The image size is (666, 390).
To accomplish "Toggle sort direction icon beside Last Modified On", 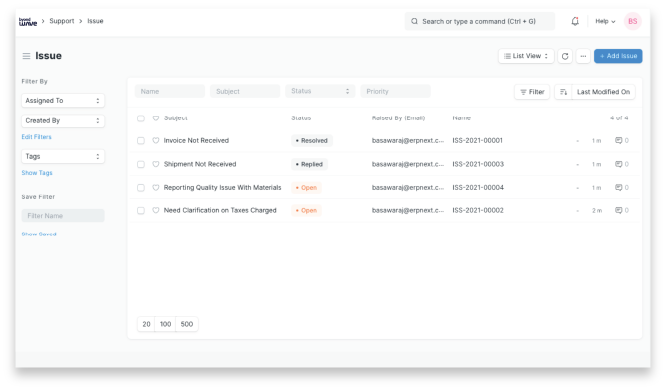I will [x=563, y=92].
